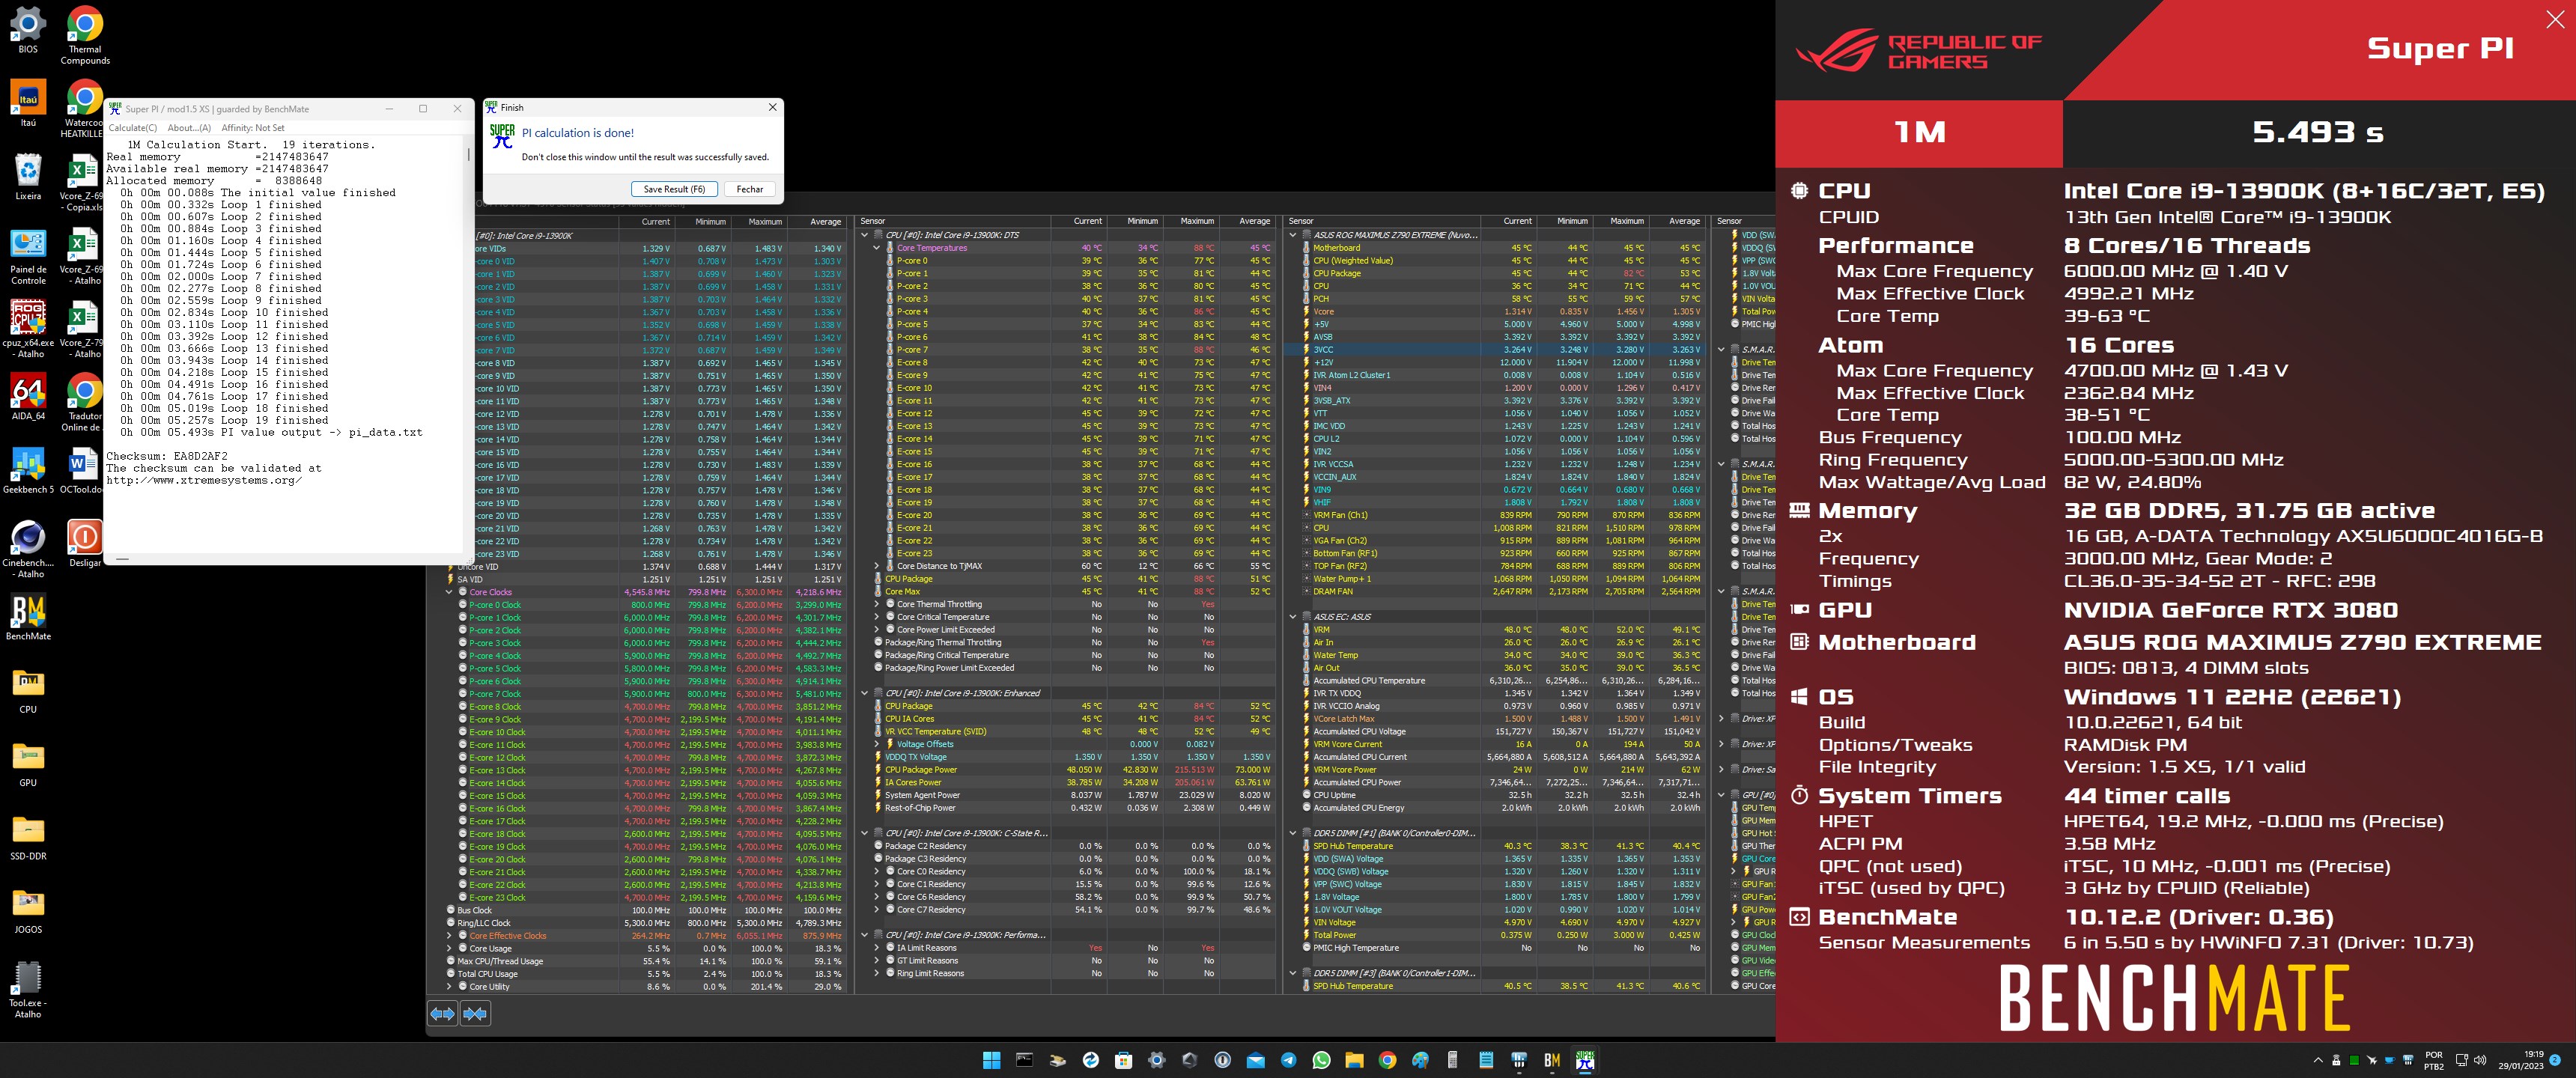Collapse the ASUS EC: ASUS sensor group
Screen dimensions: 2576x1078
(x=1293, y=617)
